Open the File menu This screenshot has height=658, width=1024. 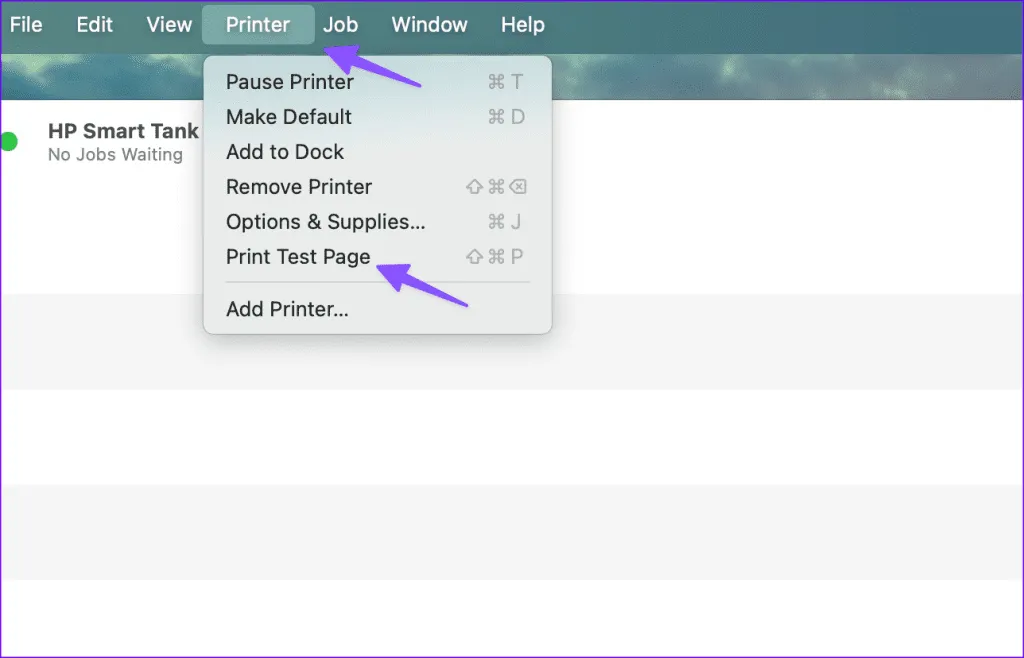point(26,25)
